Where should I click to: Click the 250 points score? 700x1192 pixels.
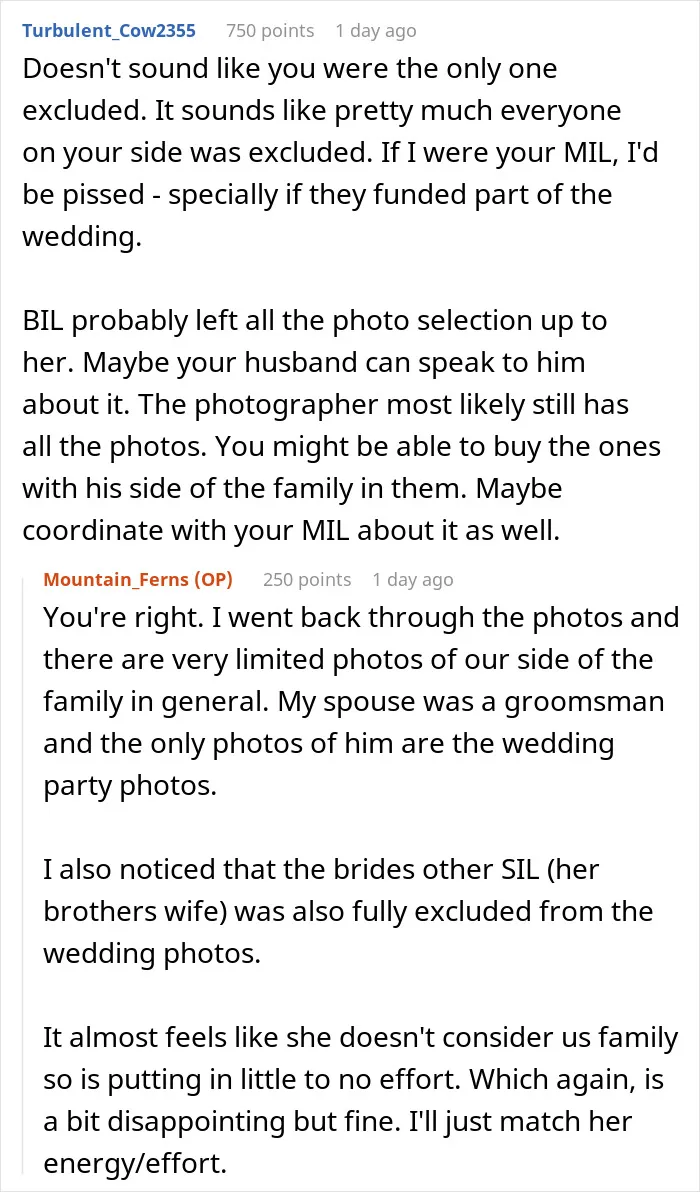click(x=307, y=579)
